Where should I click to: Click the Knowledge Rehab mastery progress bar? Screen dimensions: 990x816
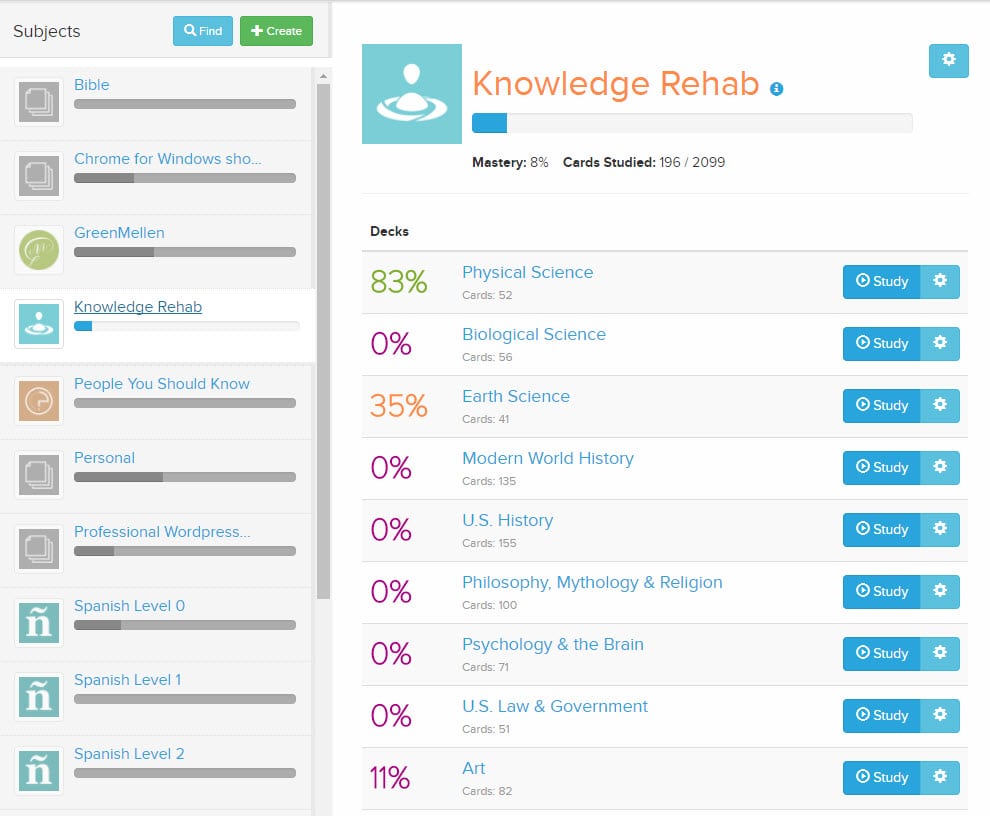point(692,123)
